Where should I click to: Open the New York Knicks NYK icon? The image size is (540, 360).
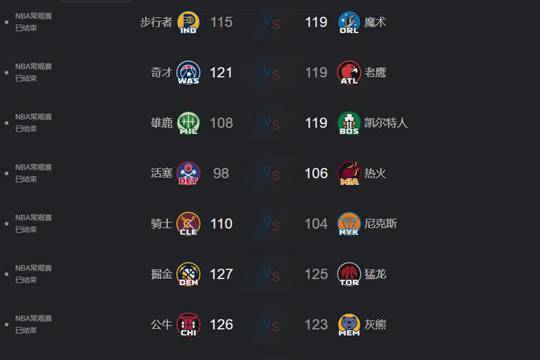point(349,224)
